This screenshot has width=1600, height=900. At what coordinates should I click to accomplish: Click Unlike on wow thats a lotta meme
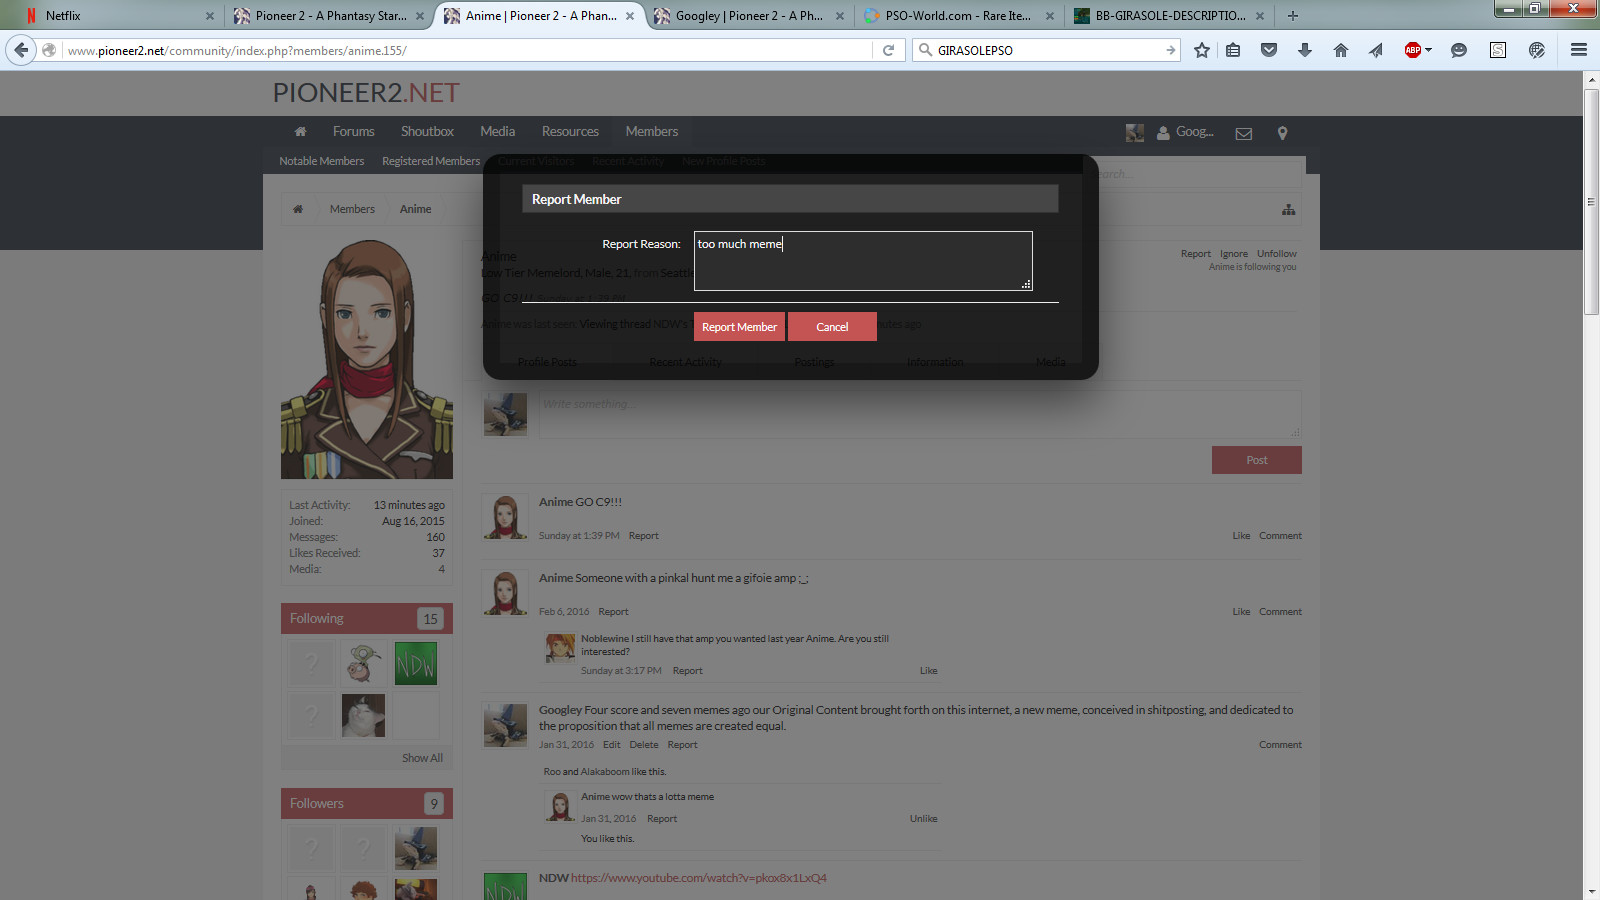pyautogui.click(x=923, y=819)
